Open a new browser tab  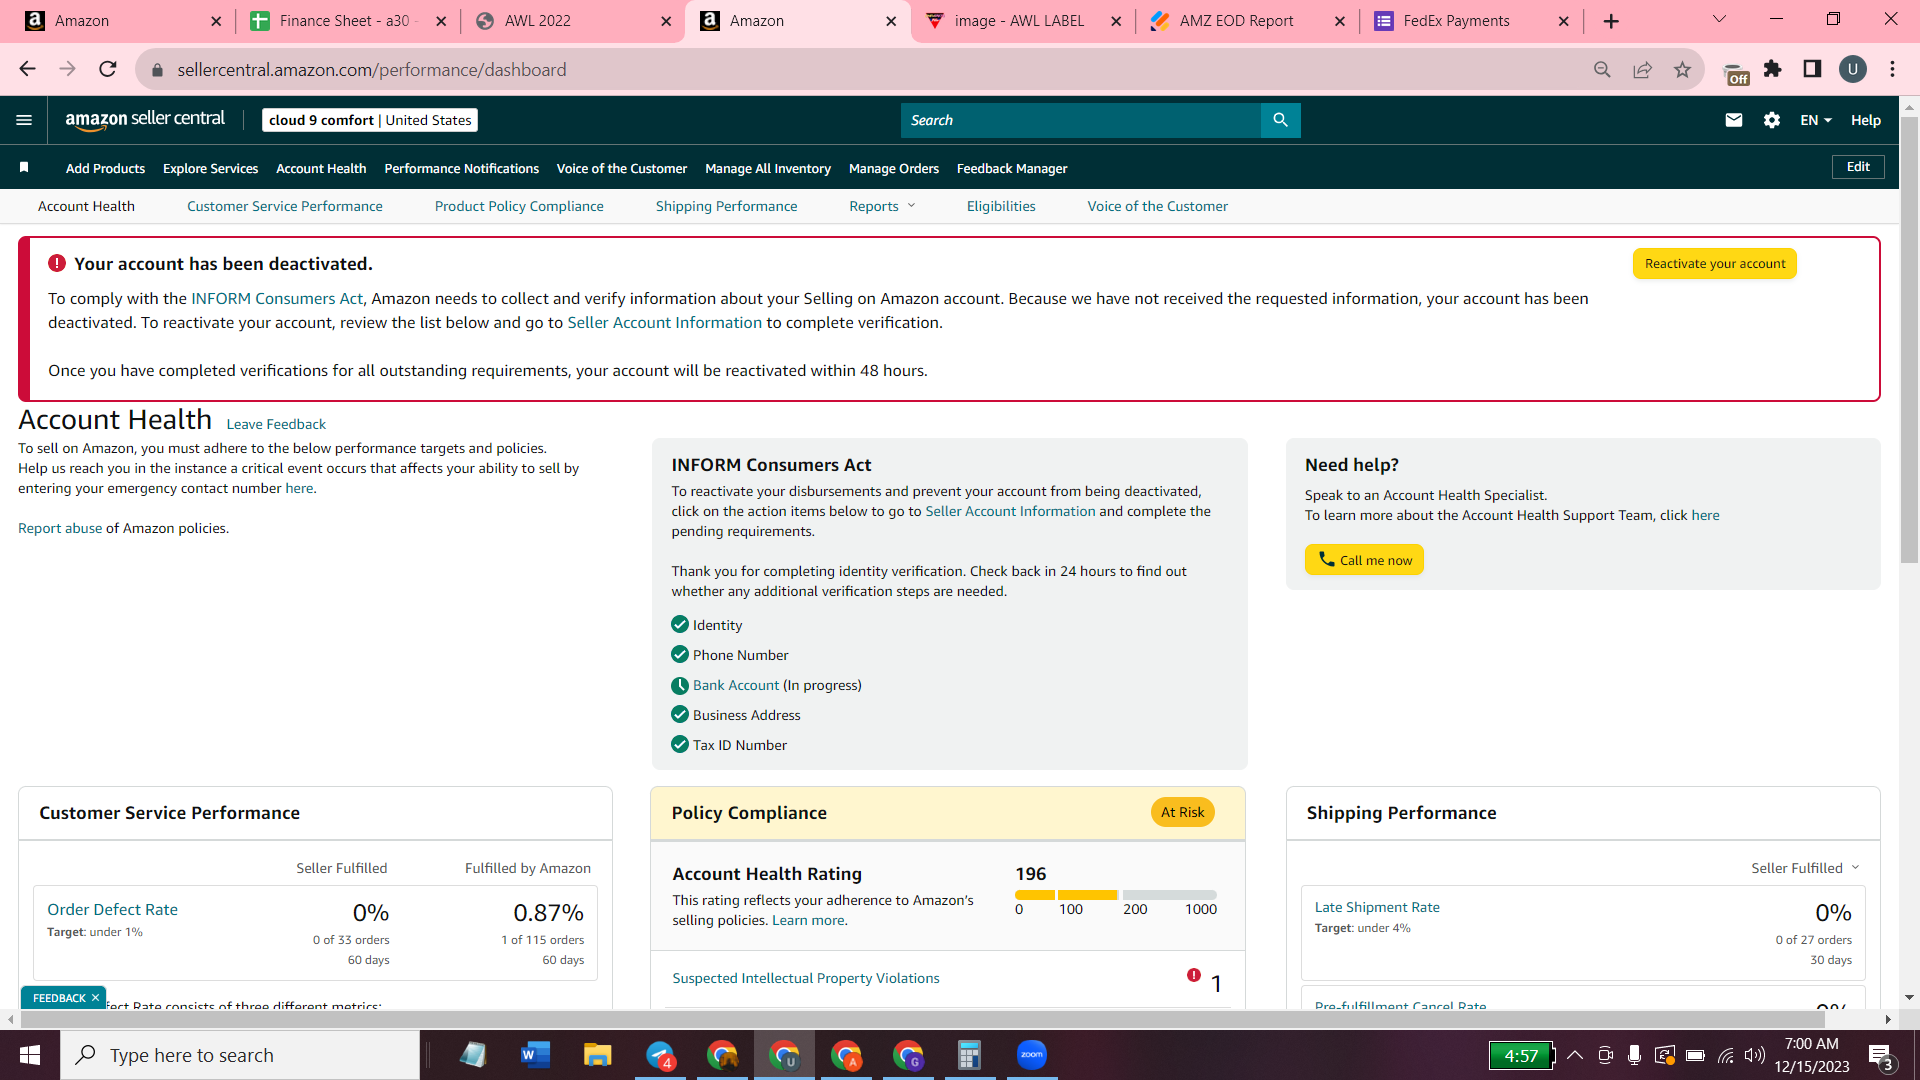pos(1611,21)
